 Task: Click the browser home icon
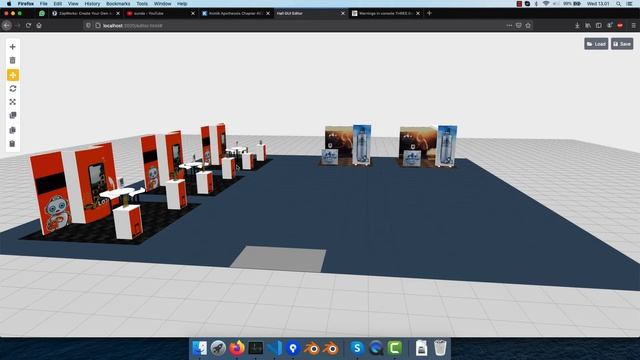click(x=39, y=25)
